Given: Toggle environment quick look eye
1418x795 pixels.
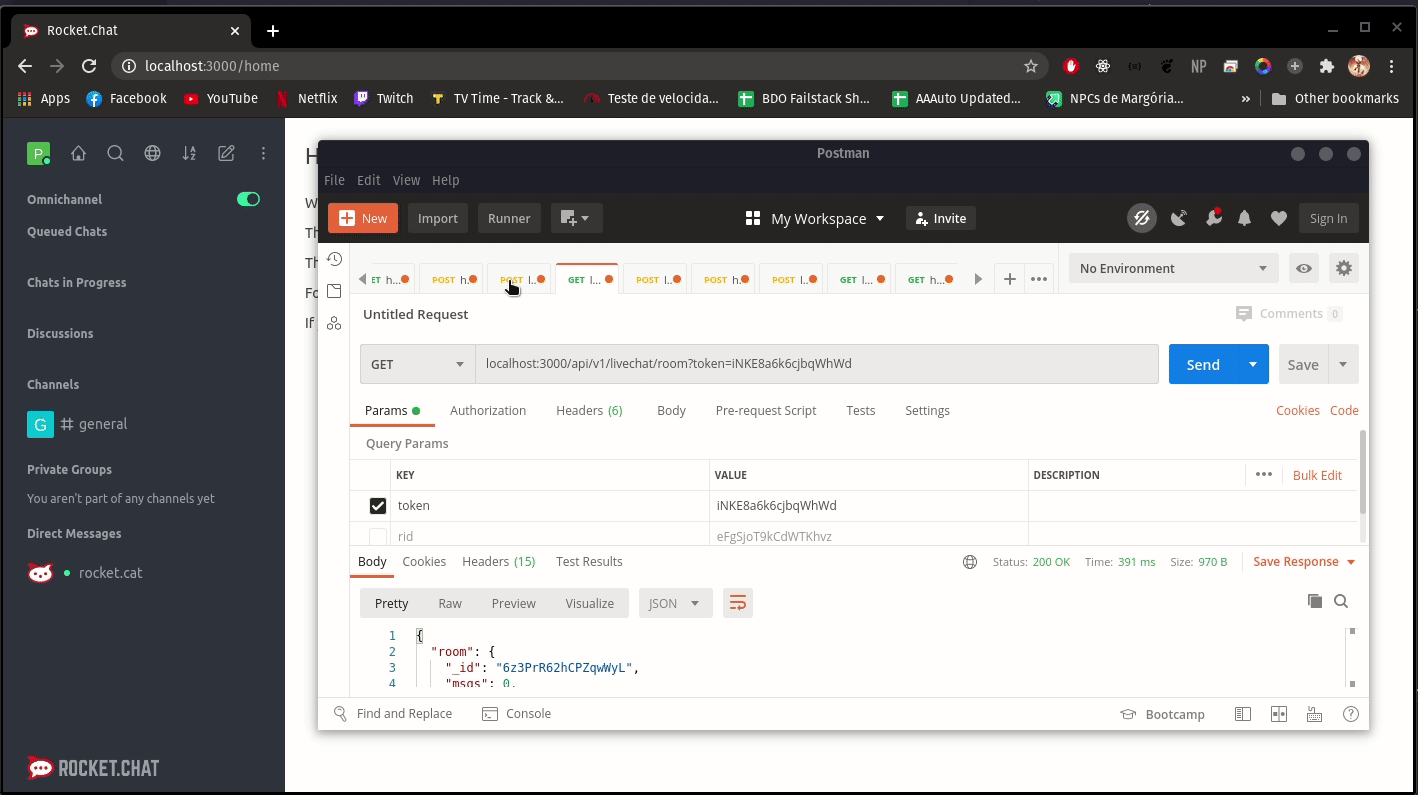Looking at the screenshot, I should tap(1303, 268).
